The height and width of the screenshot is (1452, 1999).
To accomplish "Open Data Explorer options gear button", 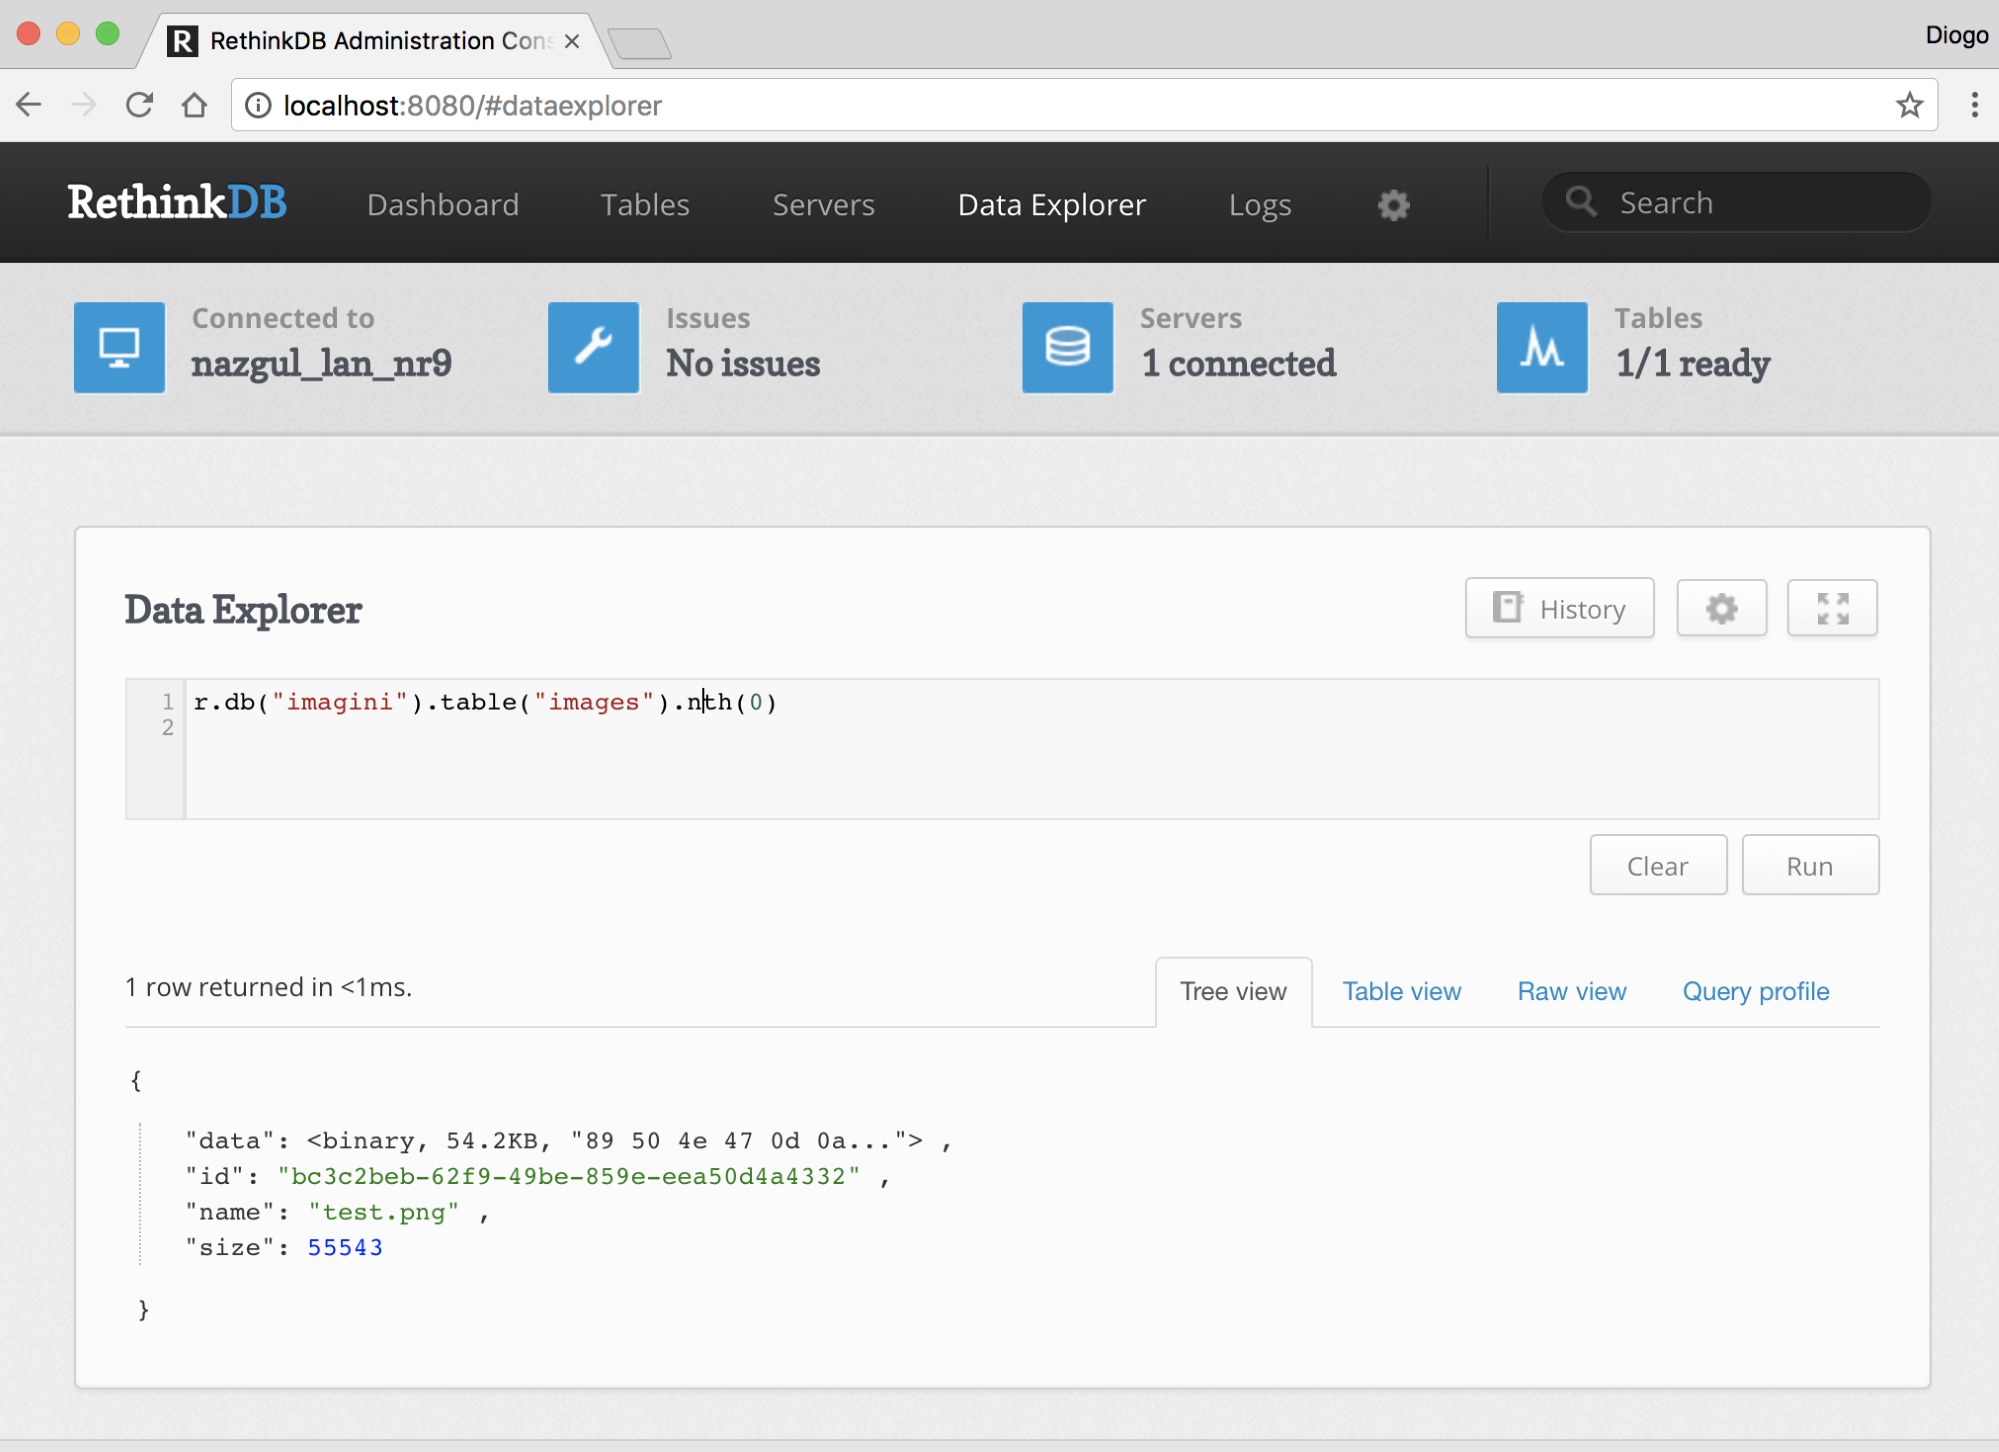I will 1721,608.
